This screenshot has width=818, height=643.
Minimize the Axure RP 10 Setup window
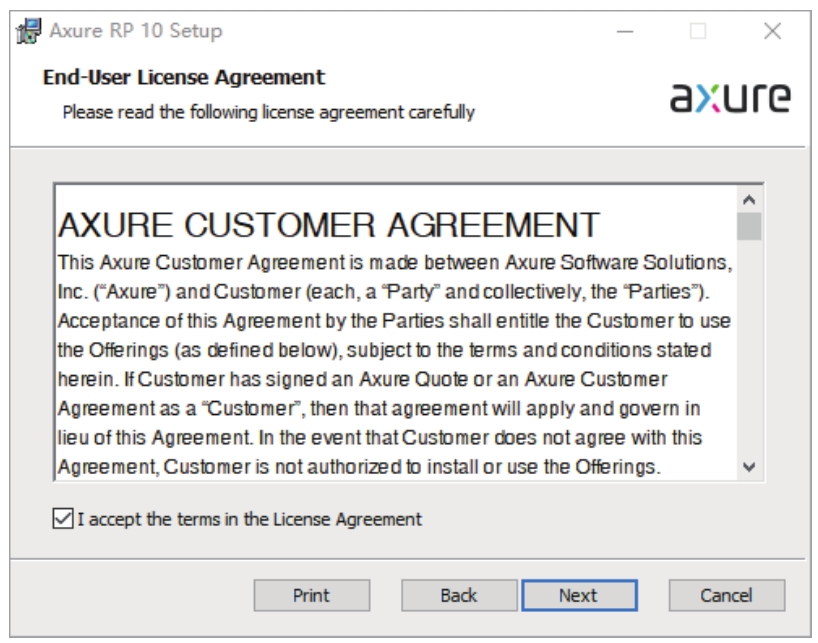[x=625, y=31]
